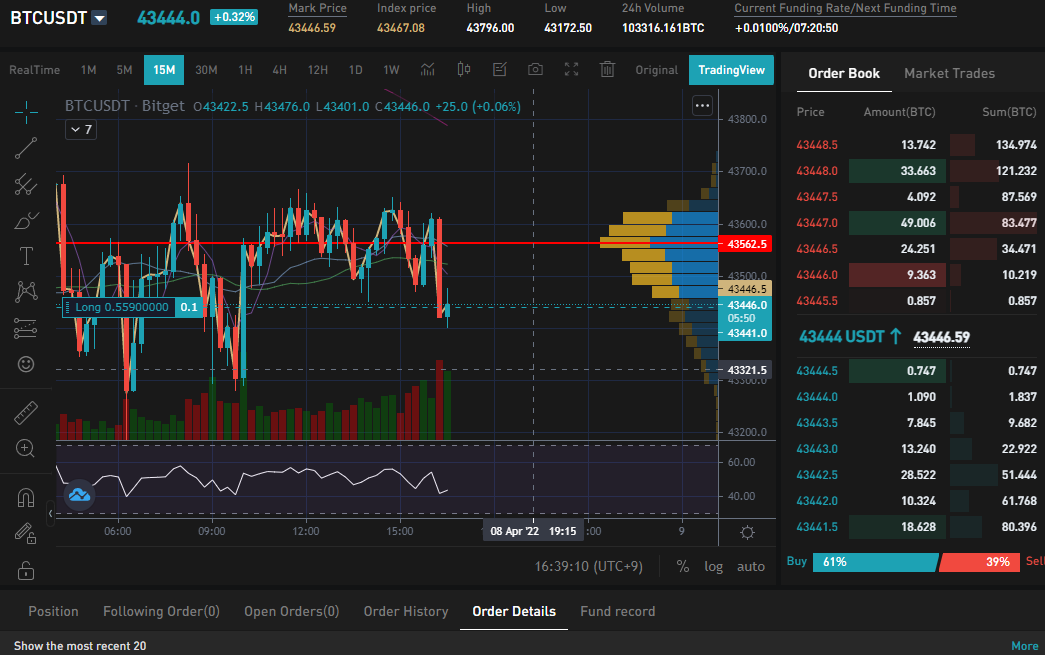Select the long position prediction tool
1045x655 pixels.
click(x=26, y=328)
